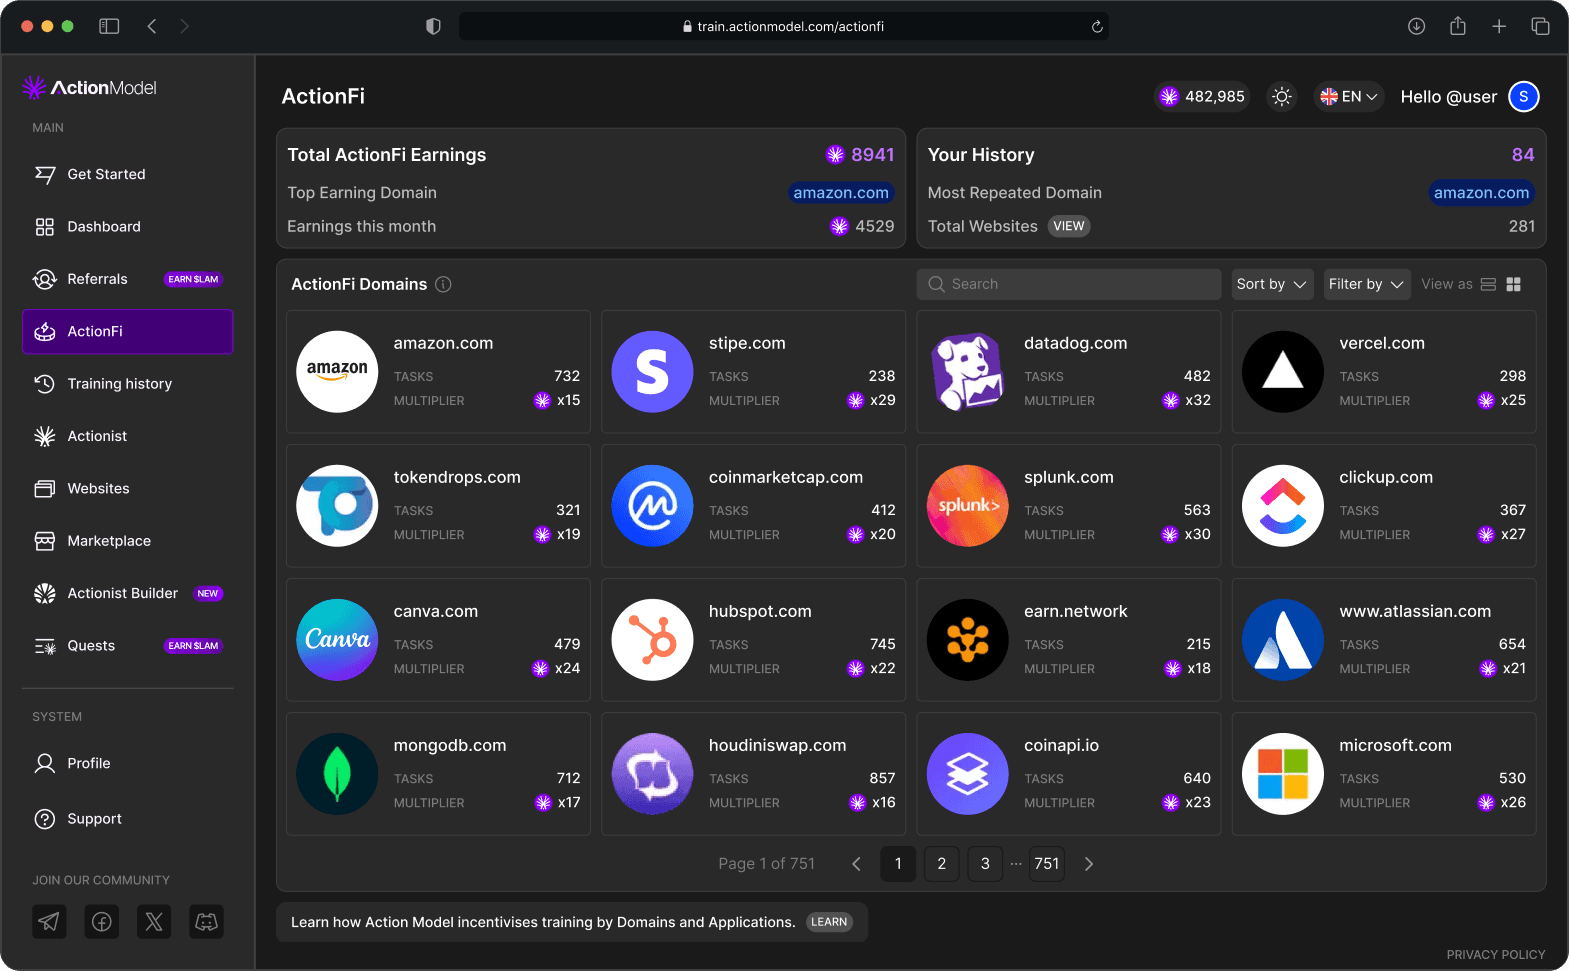Open Actionist Builder in sidebar
Screen dimensions: 1569x971
tap(128, 593)
